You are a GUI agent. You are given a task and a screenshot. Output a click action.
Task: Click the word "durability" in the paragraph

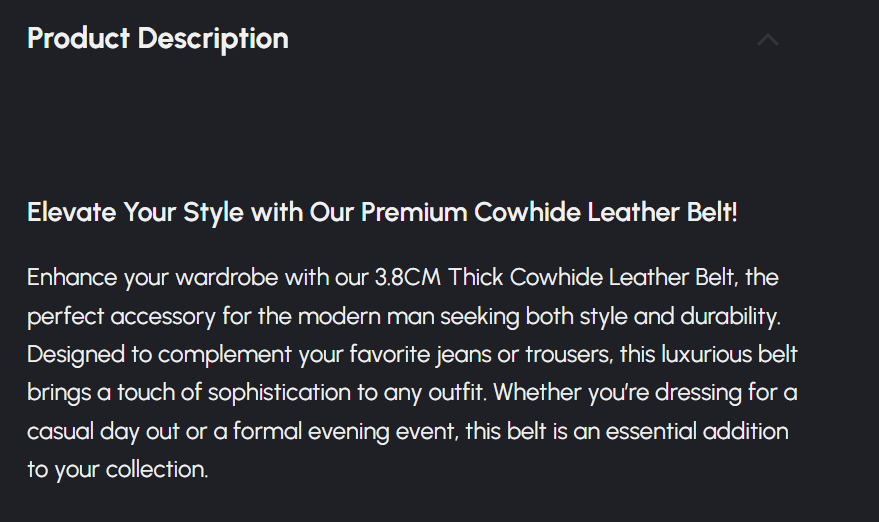727,317
